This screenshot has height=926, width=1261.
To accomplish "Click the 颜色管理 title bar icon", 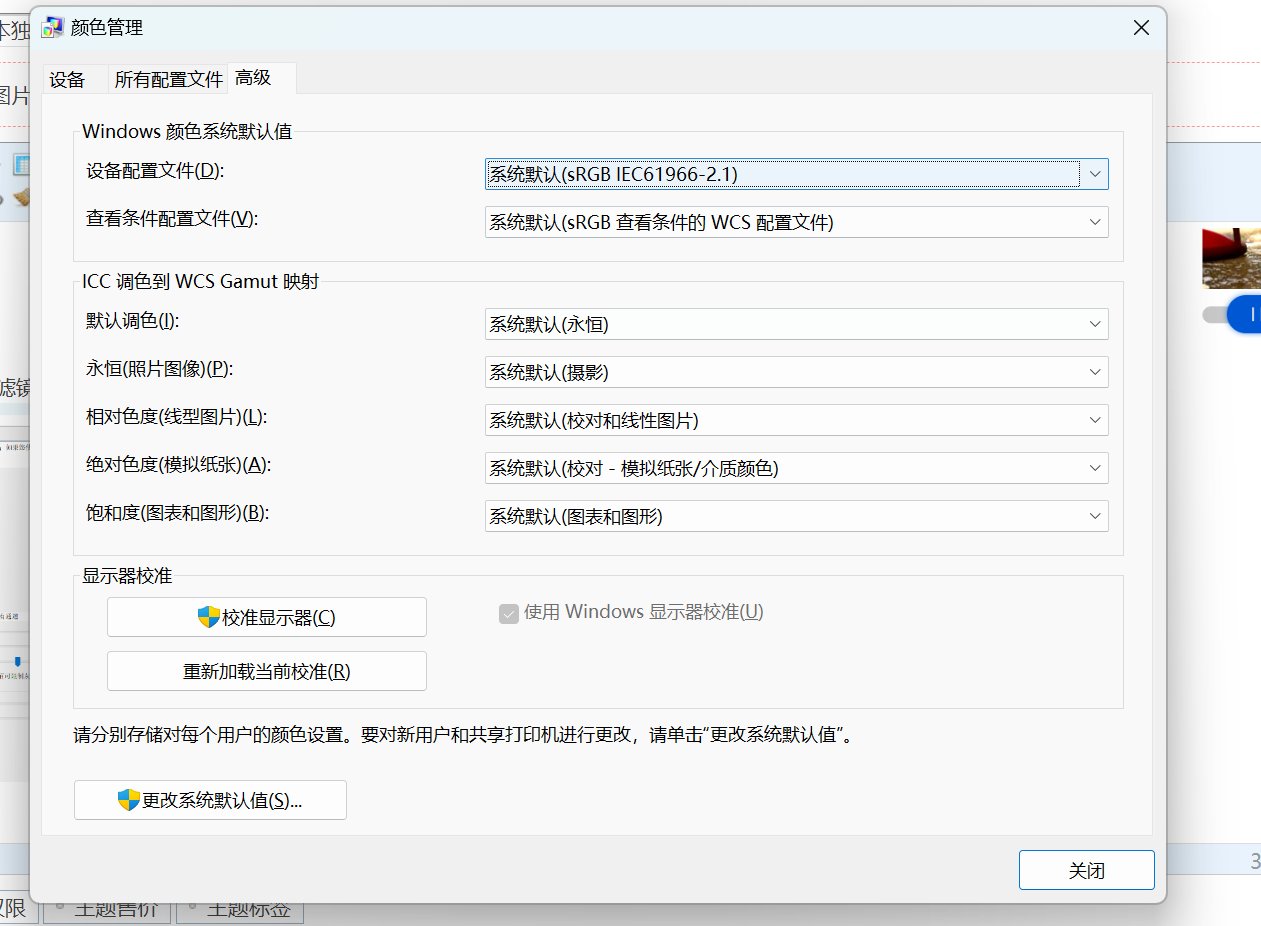I will coord(53,28).
